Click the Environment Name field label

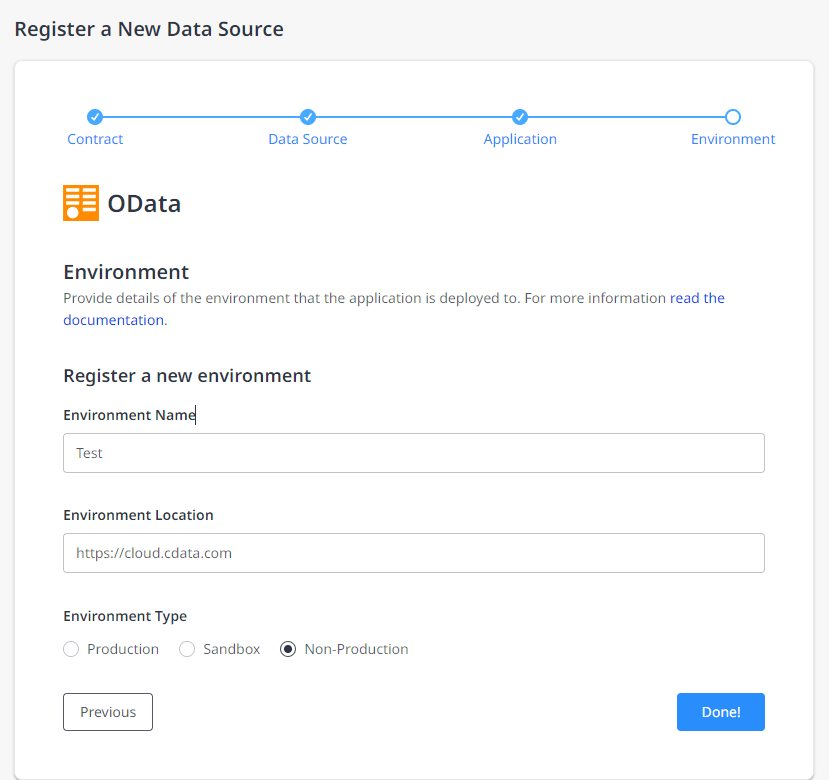click(x=129, y=415)
